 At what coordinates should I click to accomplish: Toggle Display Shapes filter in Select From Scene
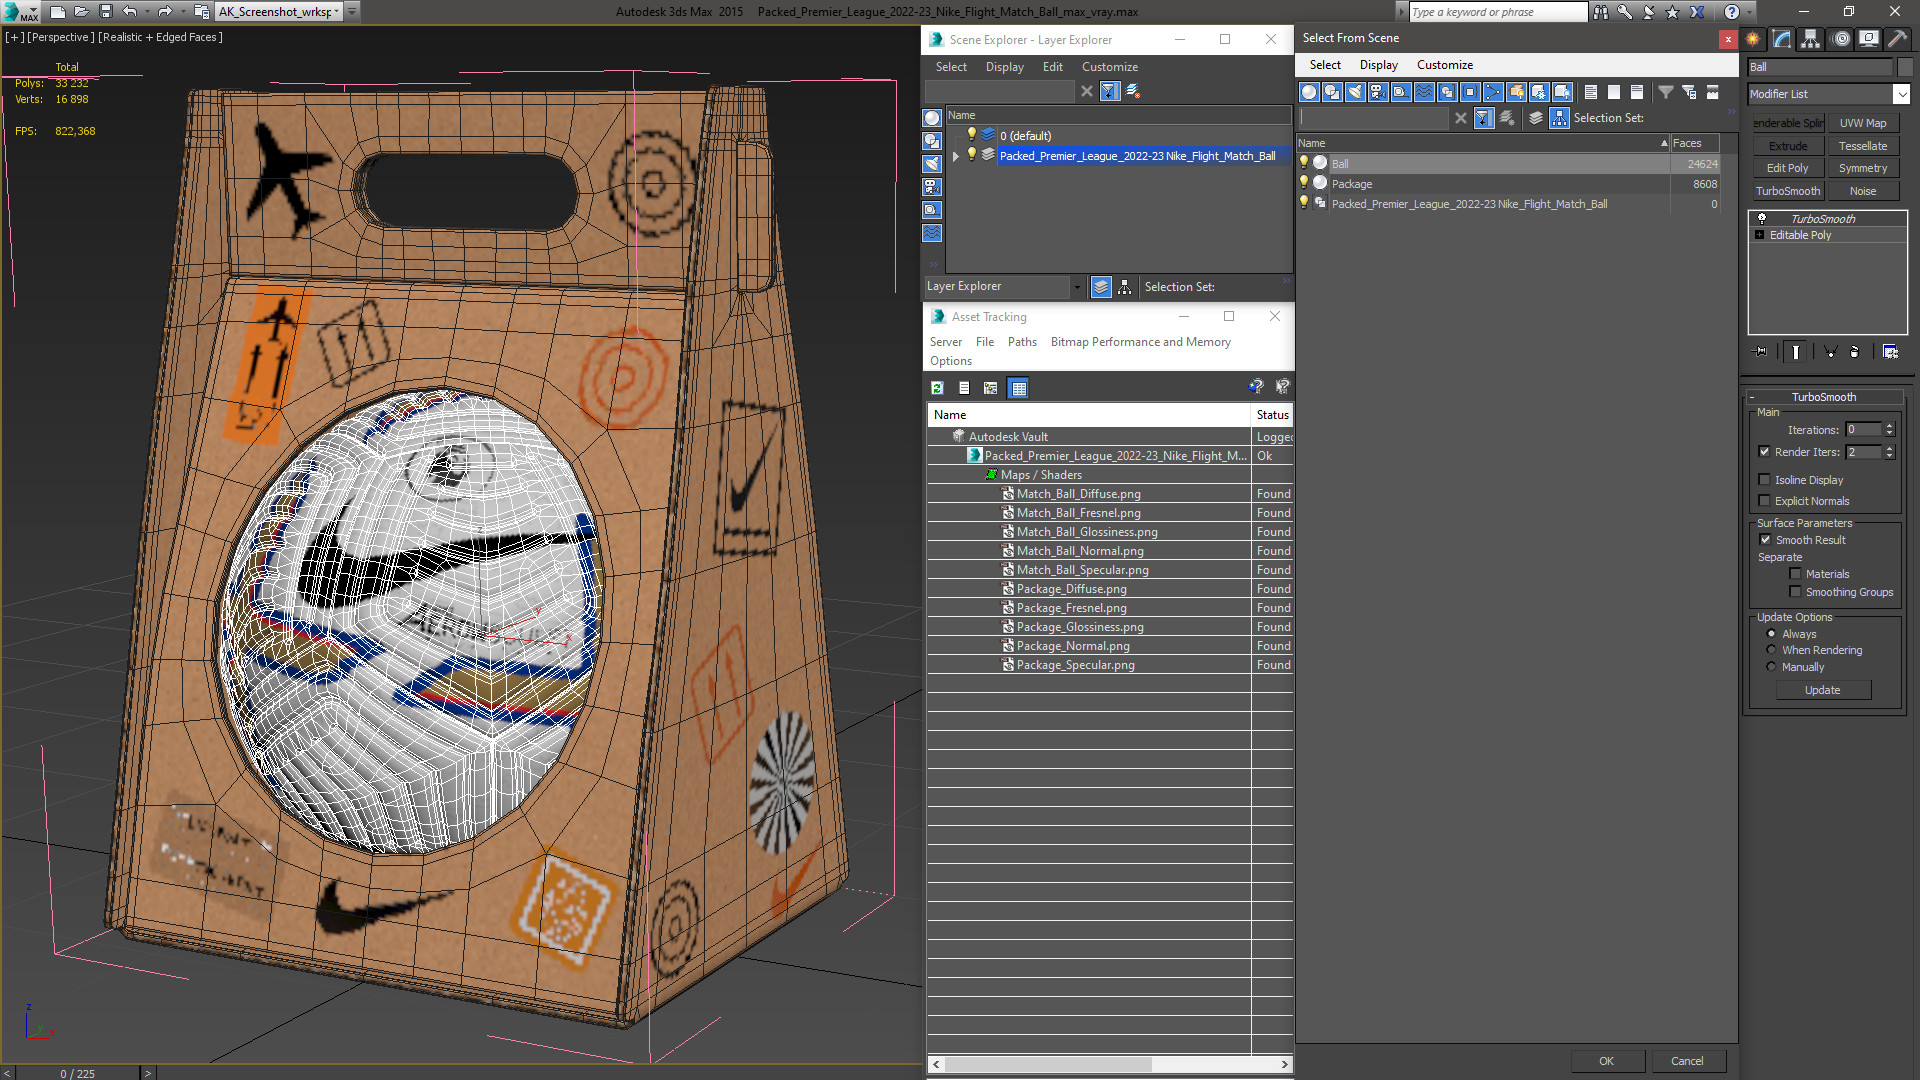click(x=1332, y=92)
